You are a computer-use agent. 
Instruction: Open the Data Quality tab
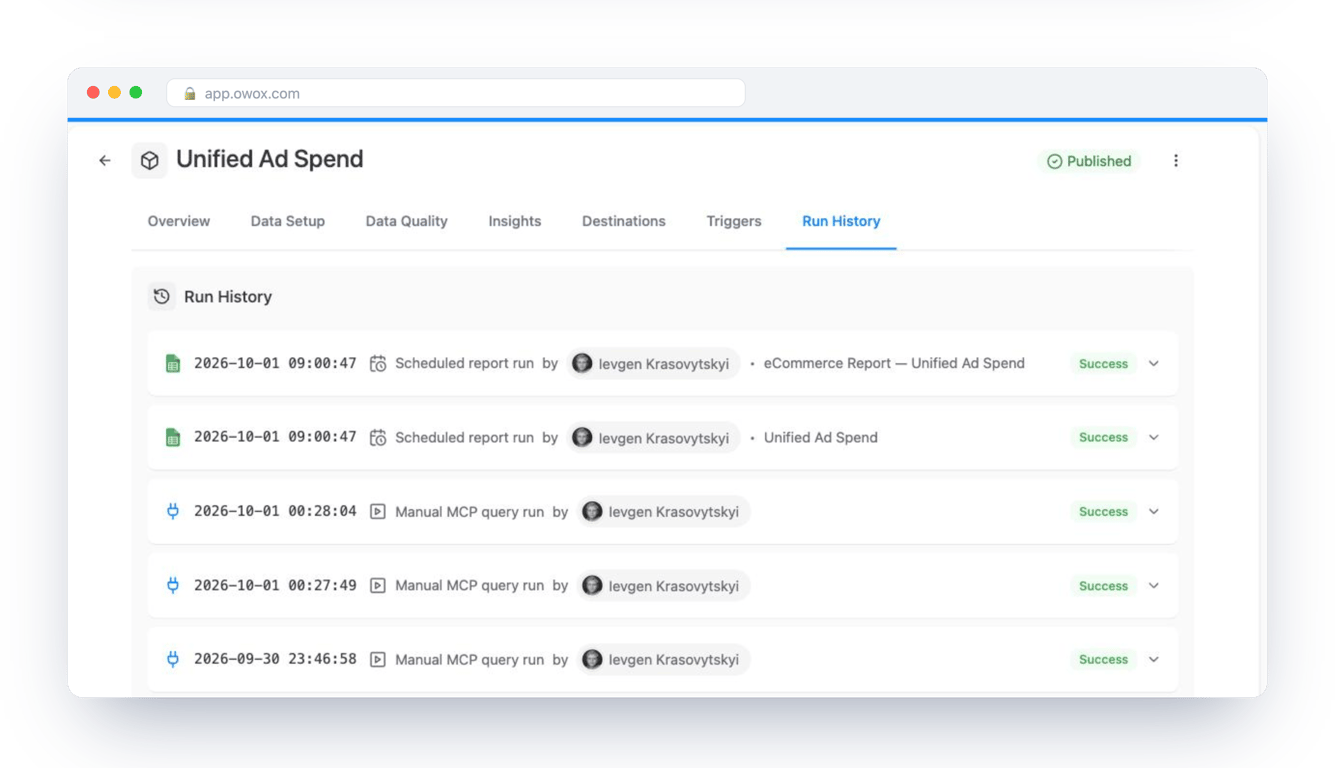point(407,221)
